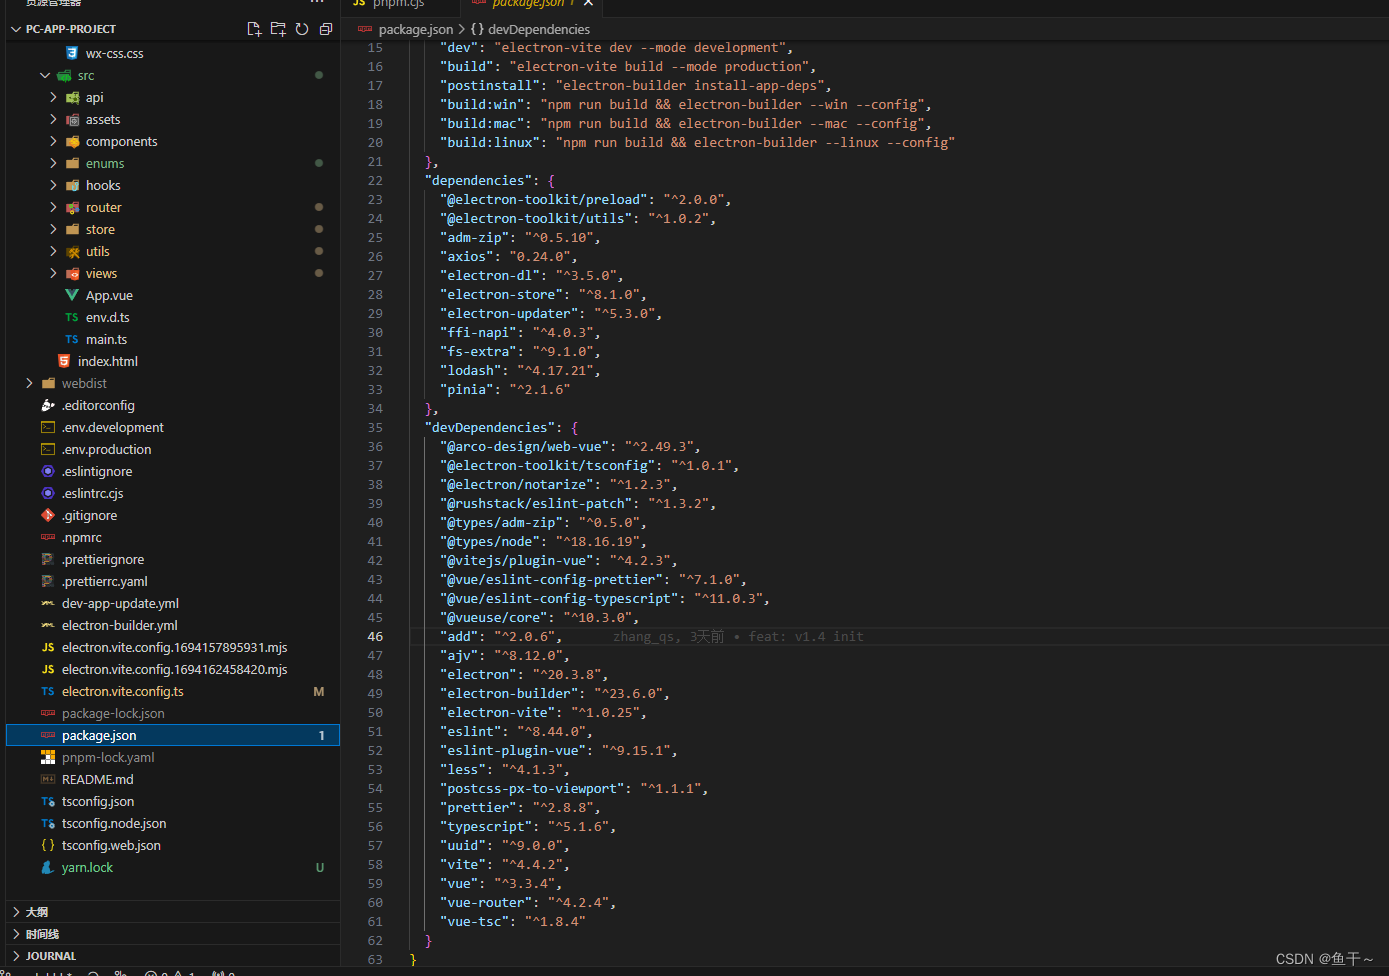
Task: Expand the webdist folder
Action: click(x=29, y=383)
